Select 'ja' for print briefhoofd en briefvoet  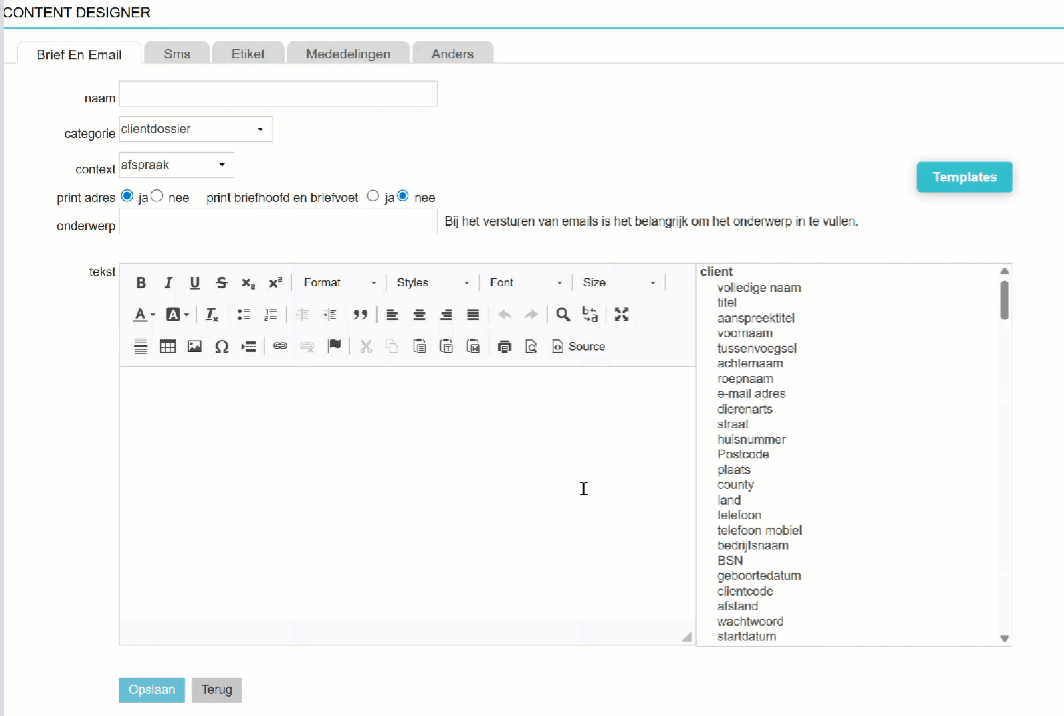click(373, 197)
